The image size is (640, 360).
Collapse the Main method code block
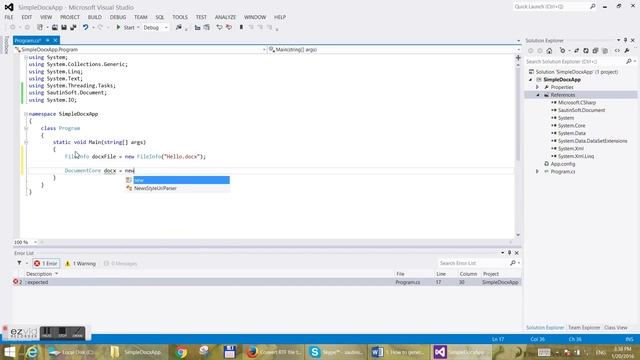(26, 142)
